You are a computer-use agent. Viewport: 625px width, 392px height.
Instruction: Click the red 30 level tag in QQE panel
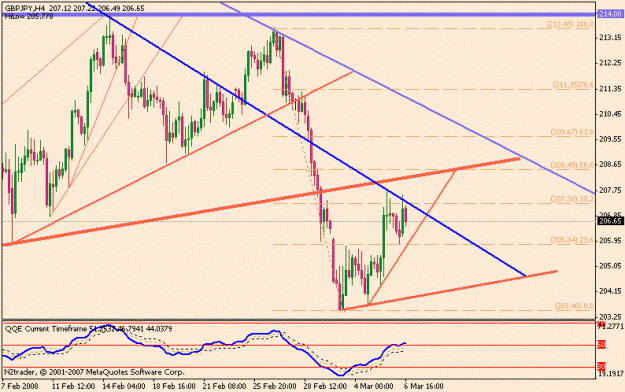(601, 366)
